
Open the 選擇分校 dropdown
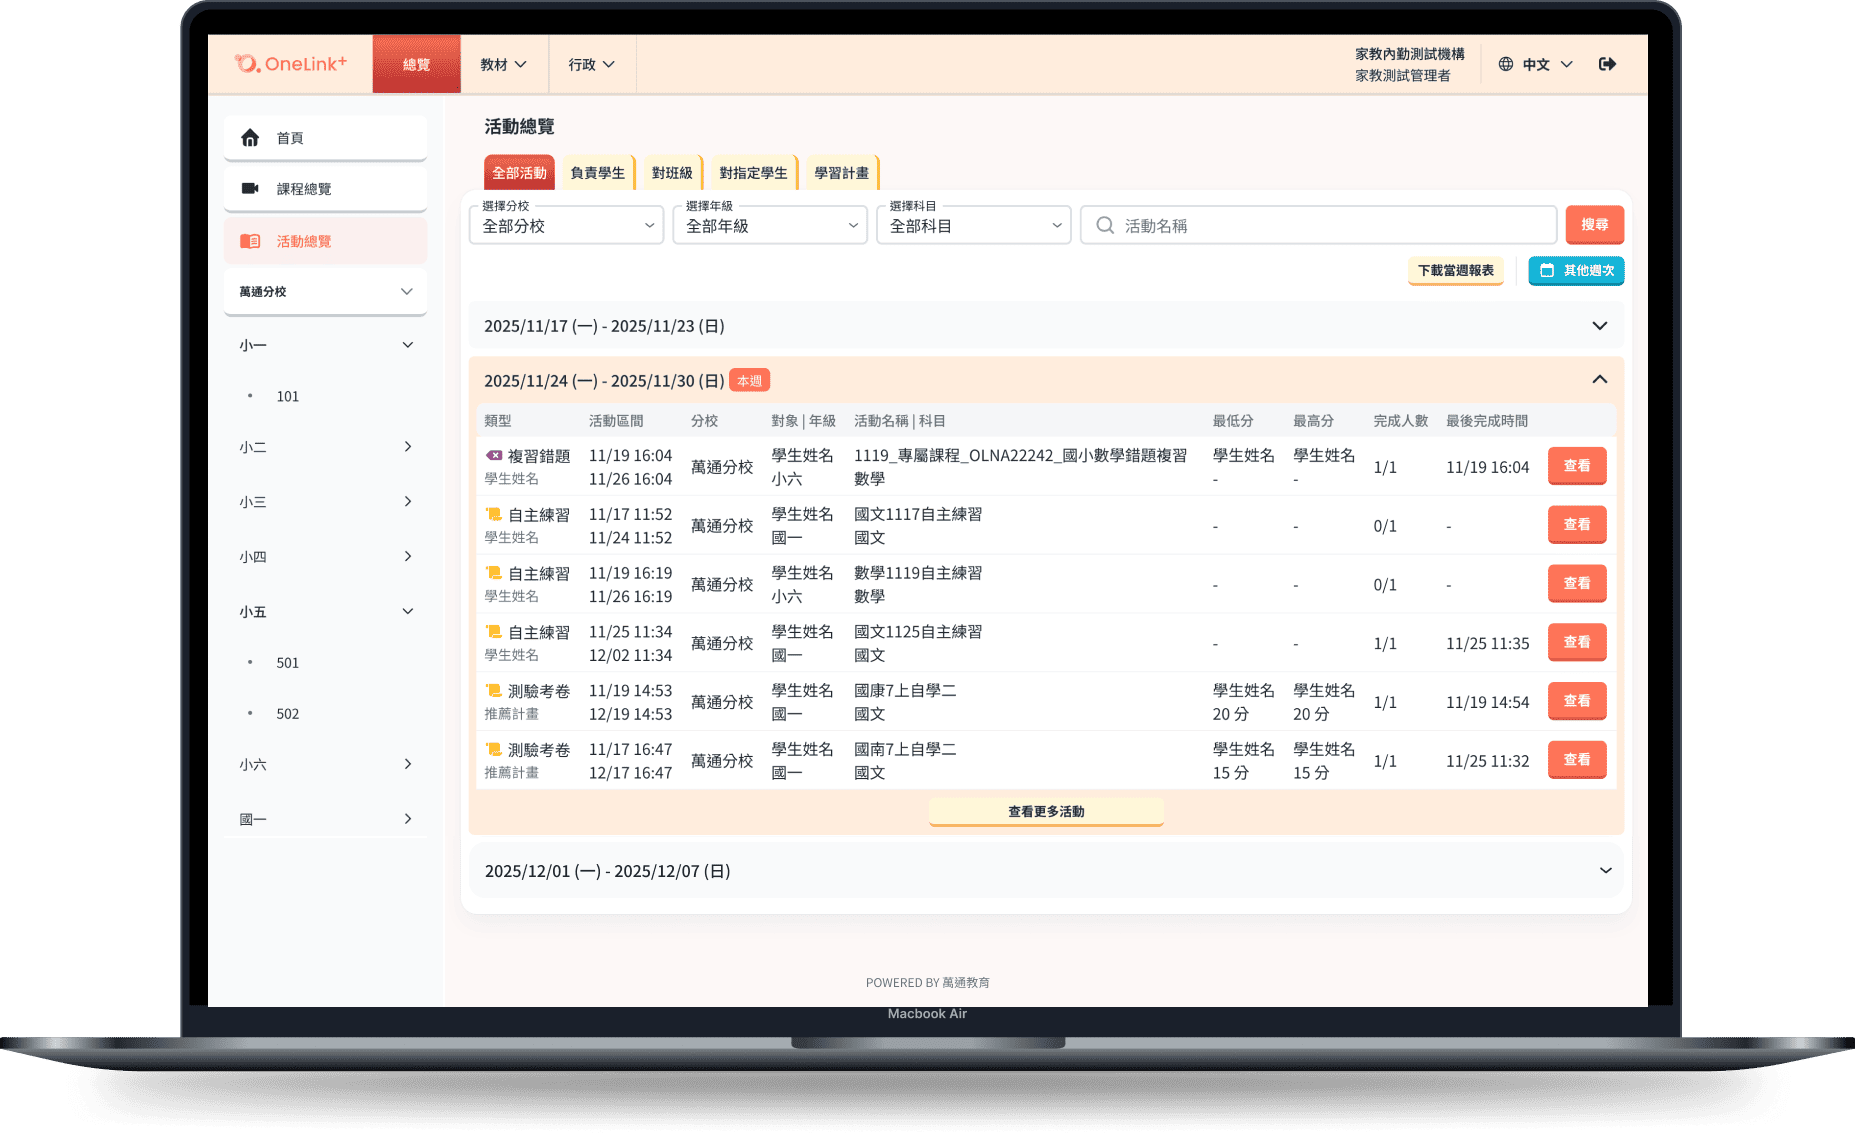[x=566, y=226]
